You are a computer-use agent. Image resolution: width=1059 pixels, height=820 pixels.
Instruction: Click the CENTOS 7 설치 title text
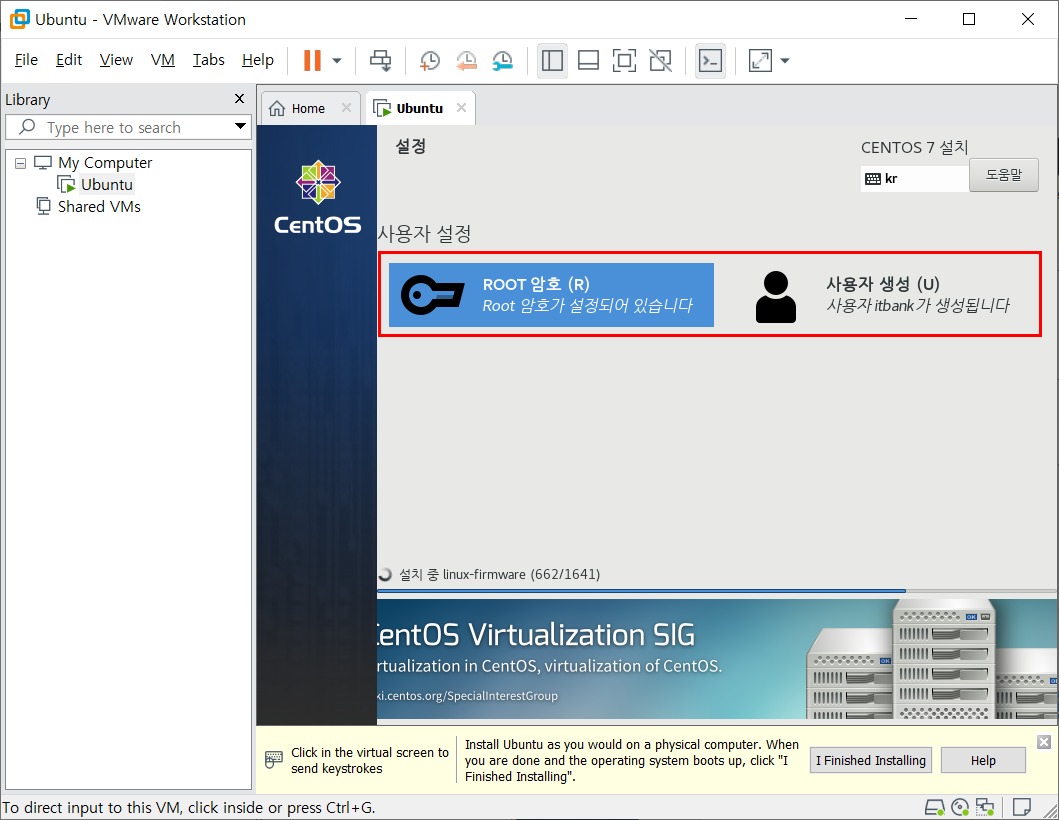pyautogui.click(x=914, y=147)
